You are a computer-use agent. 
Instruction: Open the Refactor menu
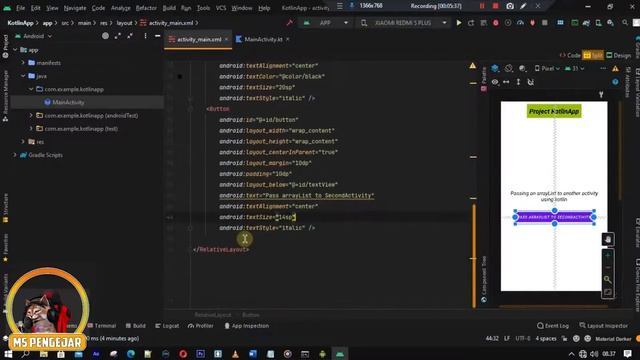pos(146,8)
